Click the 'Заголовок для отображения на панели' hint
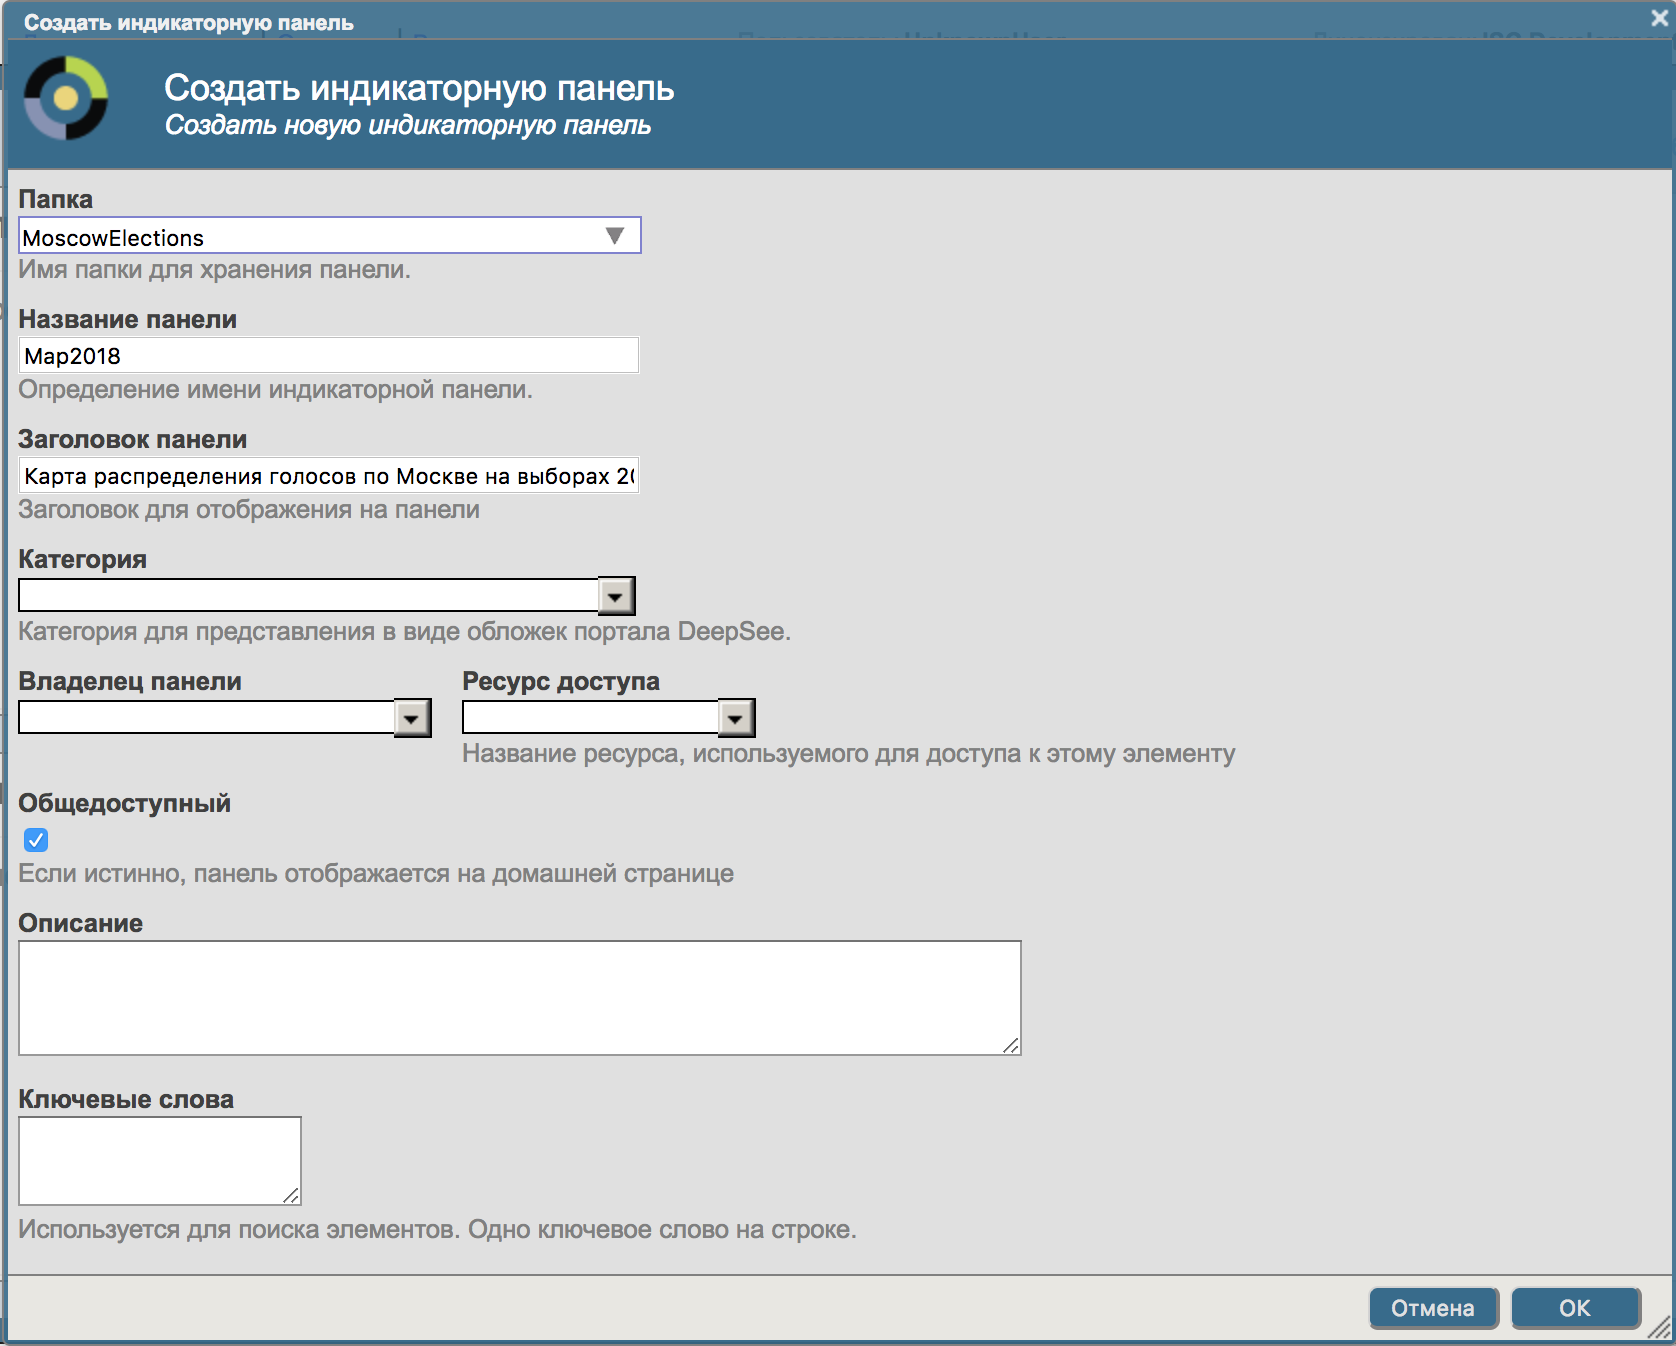Image resolution: width=1676 pixels, height=1346 pixels. tap(249, 510)
